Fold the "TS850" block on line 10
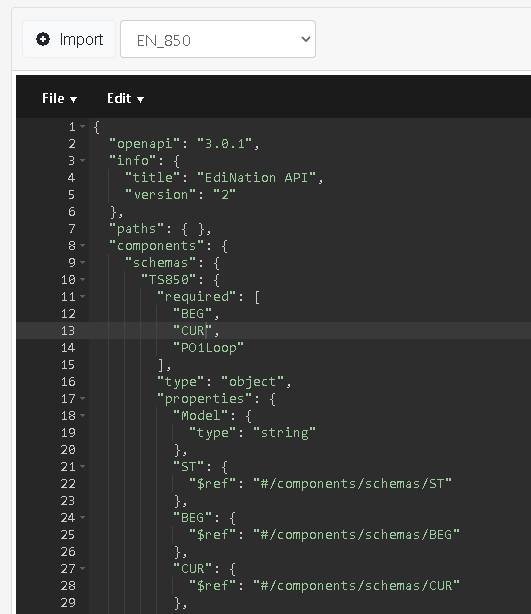531x614 pixels. 83,280
